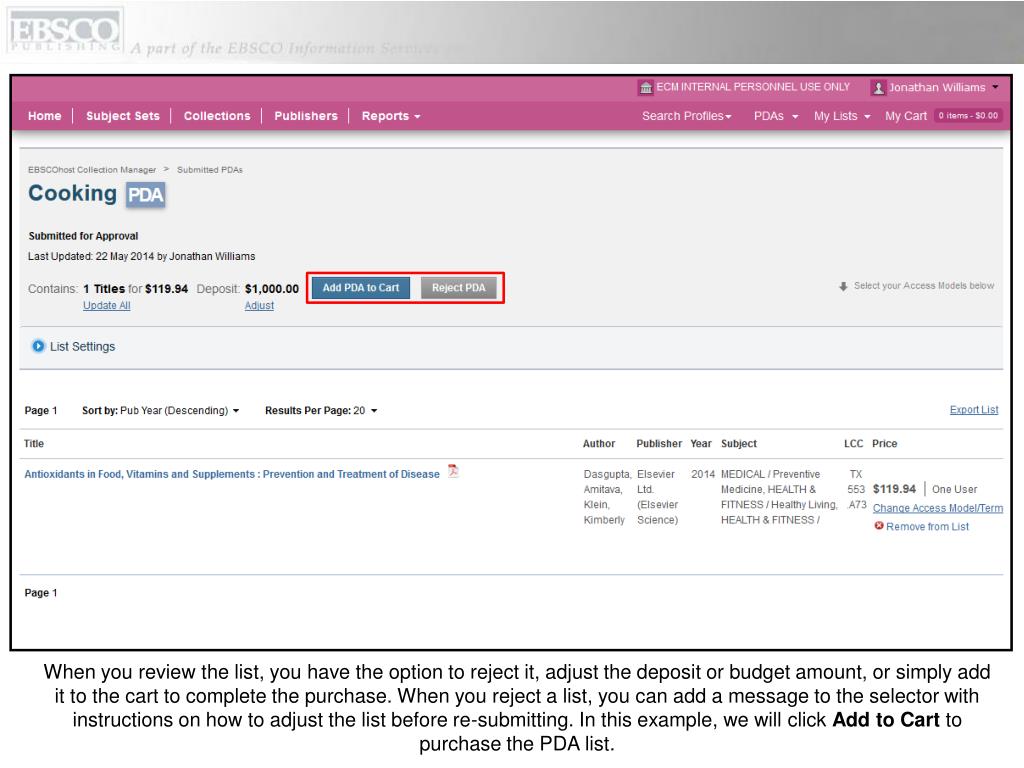The height and width of the screenshot is (768, 1024).
Task: Click the Change Access Model/Term link
Action: 938,508
